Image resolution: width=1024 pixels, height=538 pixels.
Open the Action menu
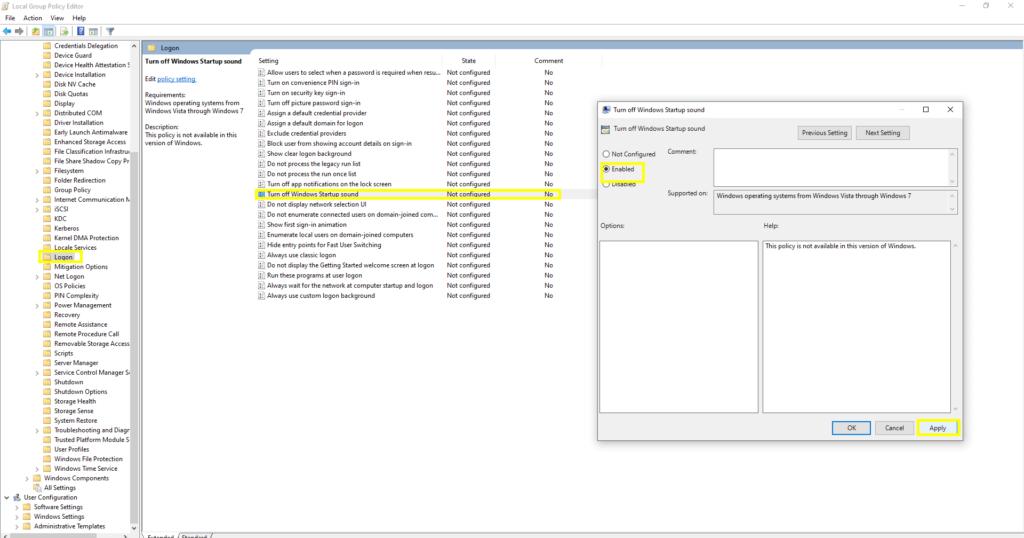(33, 18)
